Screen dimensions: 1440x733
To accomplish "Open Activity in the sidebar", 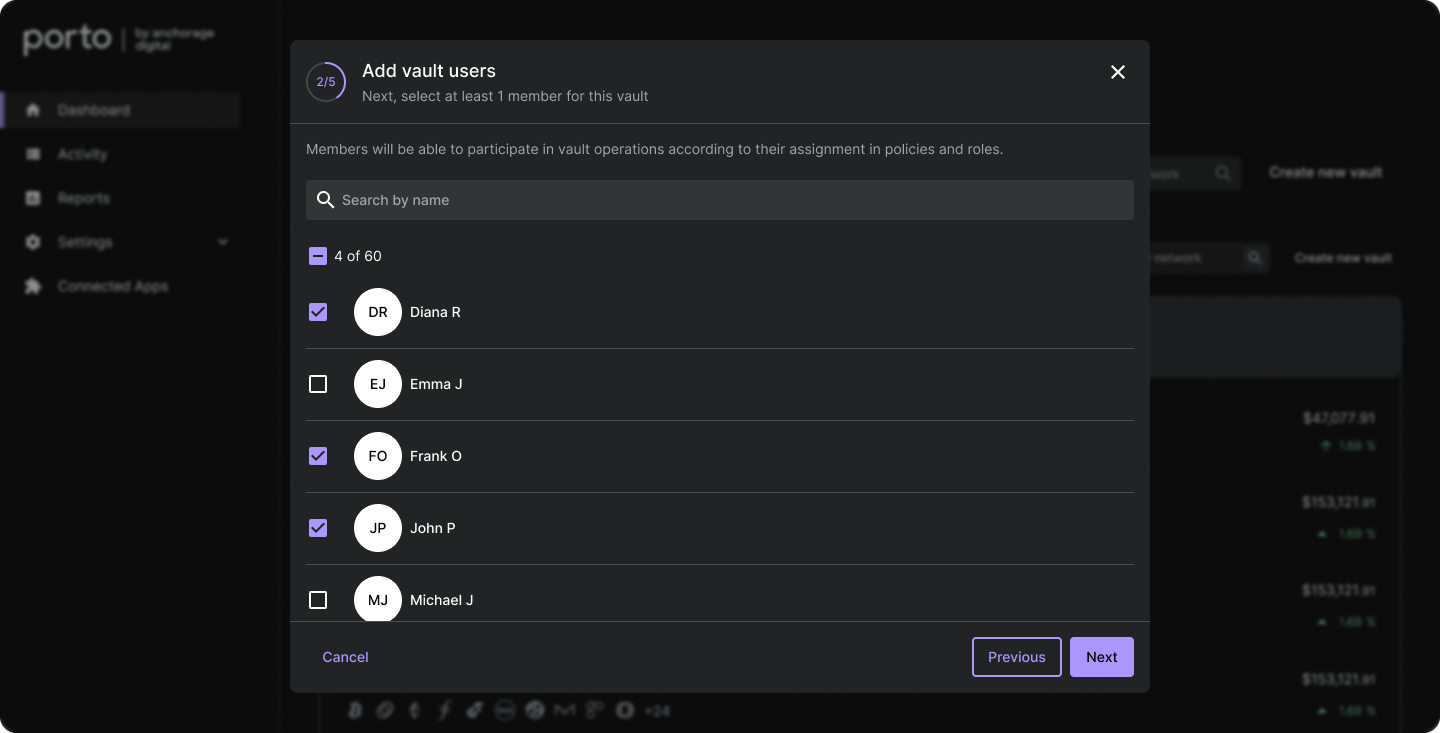I will (82, 154).
